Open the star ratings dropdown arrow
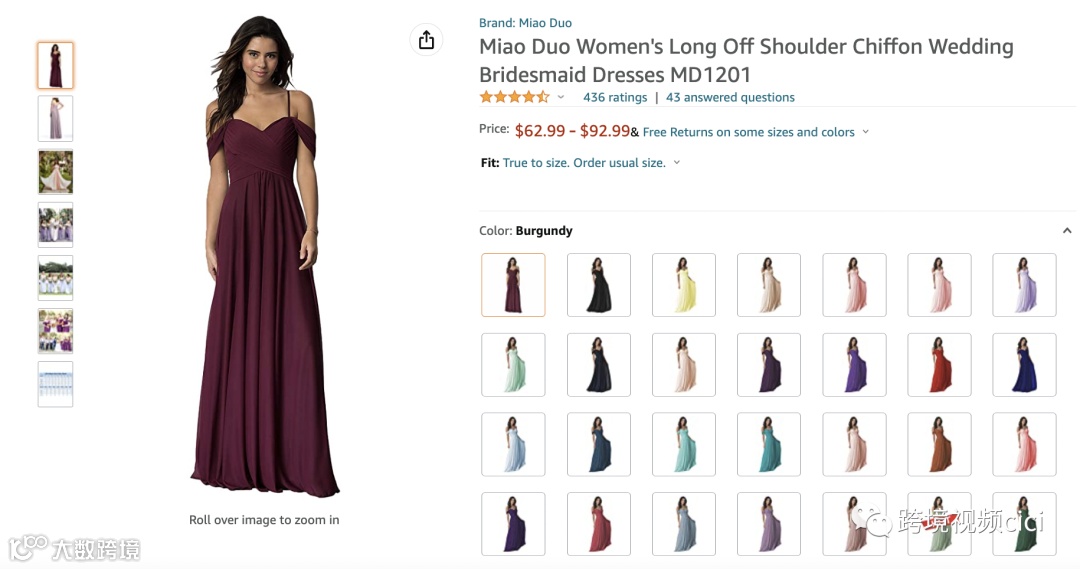Image resolution: width=1080 pixels, height=569 pixels. click(561, 97)
